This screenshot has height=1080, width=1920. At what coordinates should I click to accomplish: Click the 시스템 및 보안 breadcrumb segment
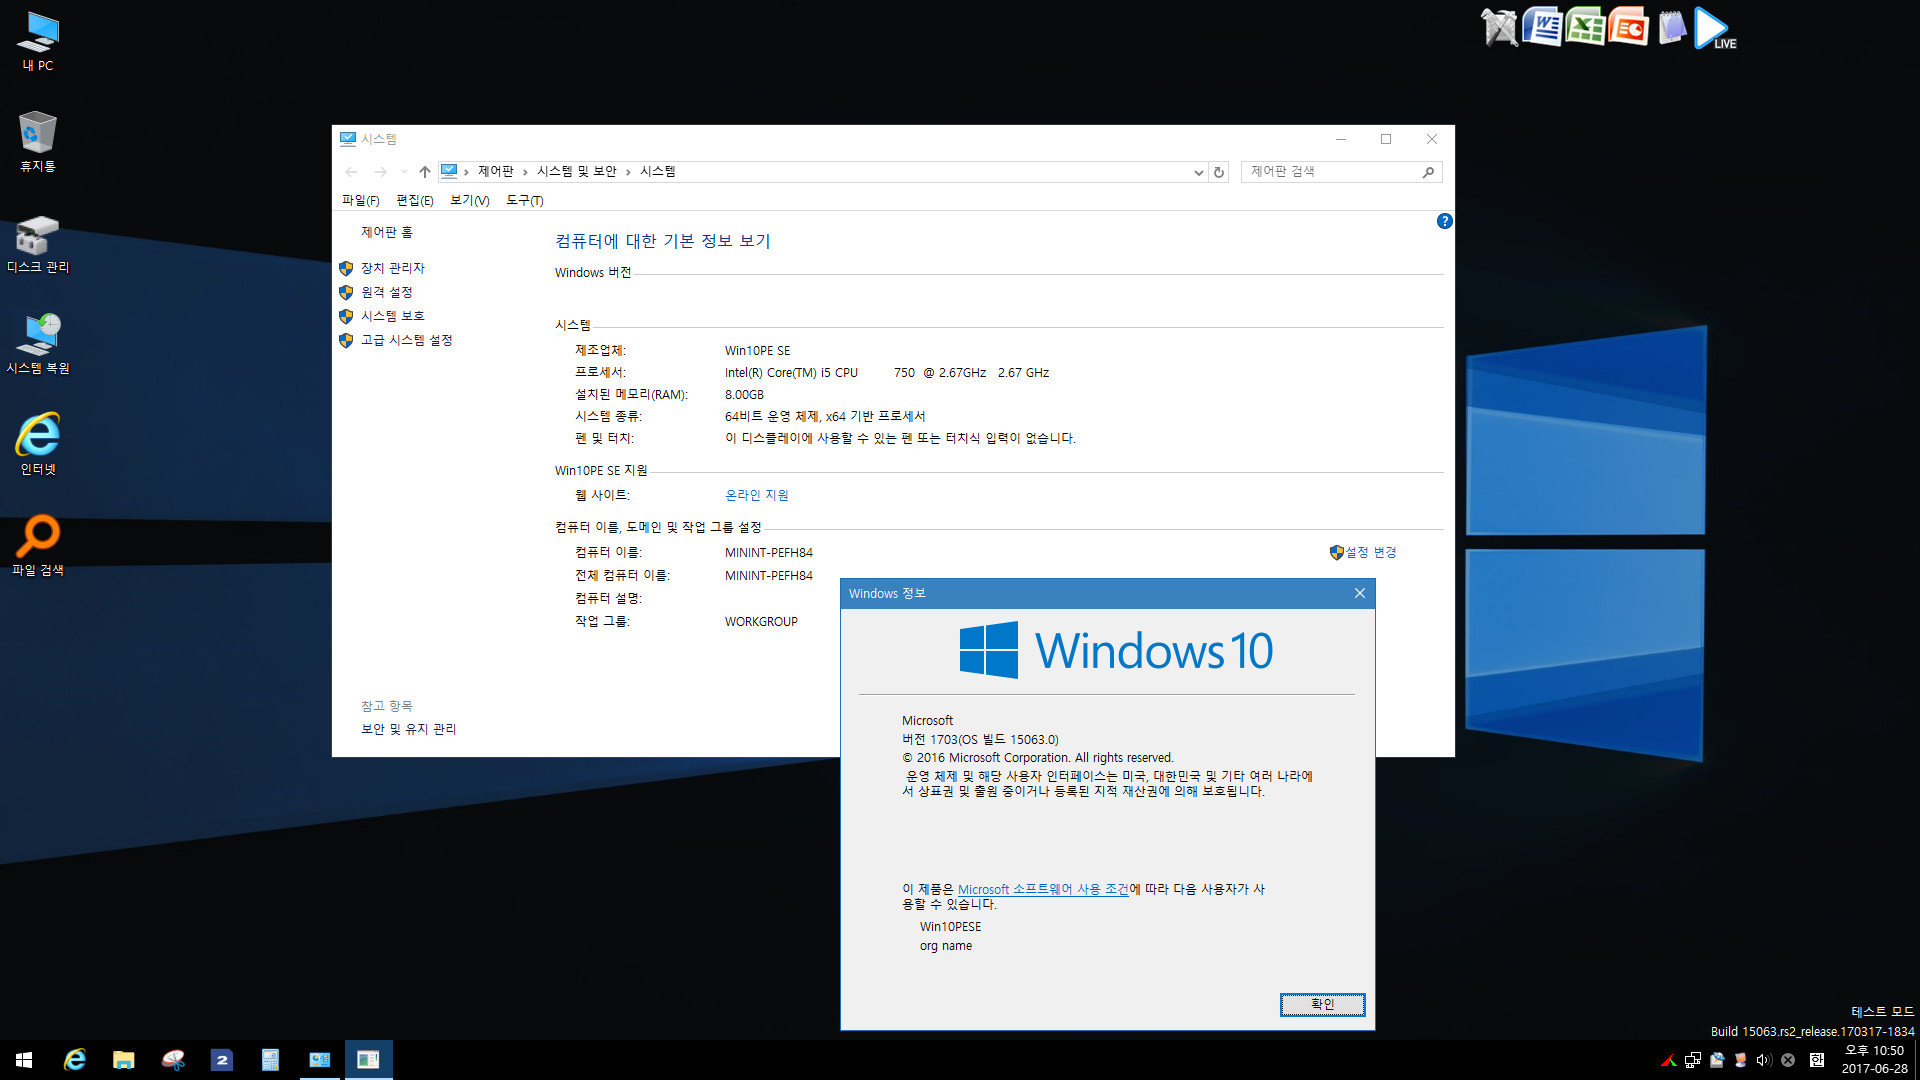[x=577, y=172]
